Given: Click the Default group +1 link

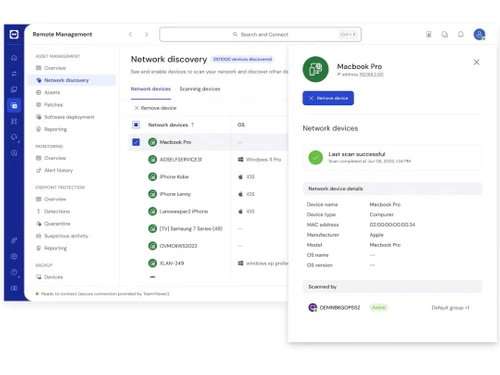Looking at the screenshot, I should pos(450,308).
